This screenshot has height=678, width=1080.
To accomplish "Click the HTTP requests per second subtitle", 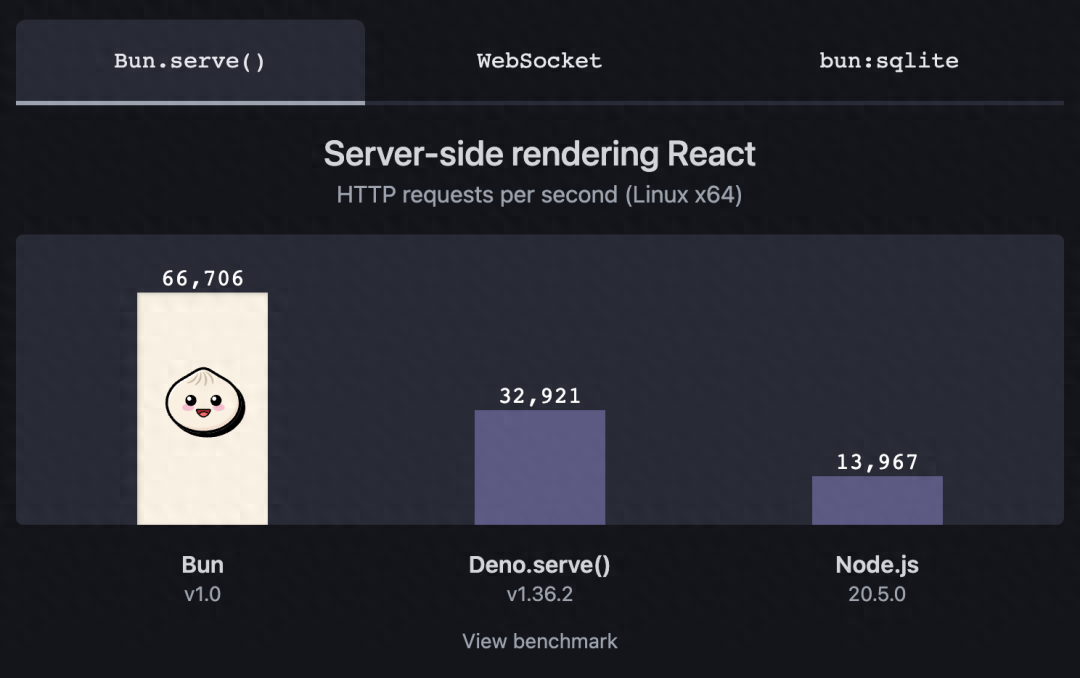I will point(539,195).
